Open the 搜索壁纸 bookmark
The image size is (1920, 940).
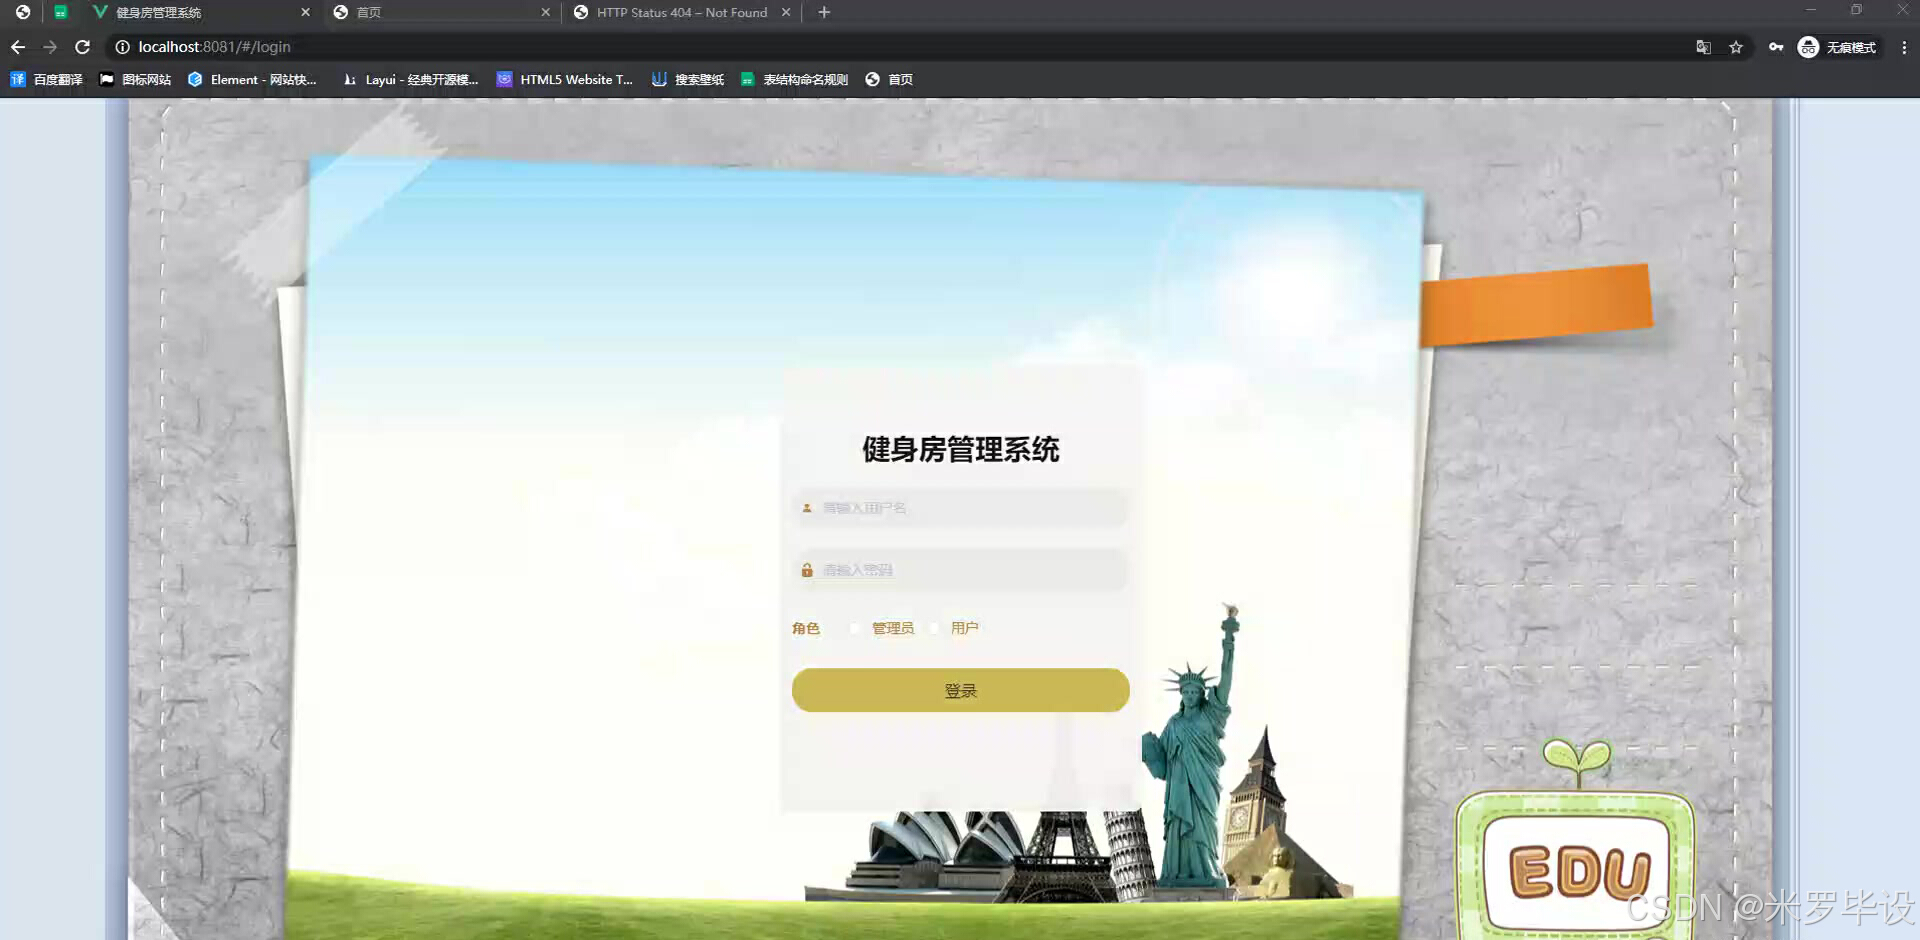click(x=688, y=79)
